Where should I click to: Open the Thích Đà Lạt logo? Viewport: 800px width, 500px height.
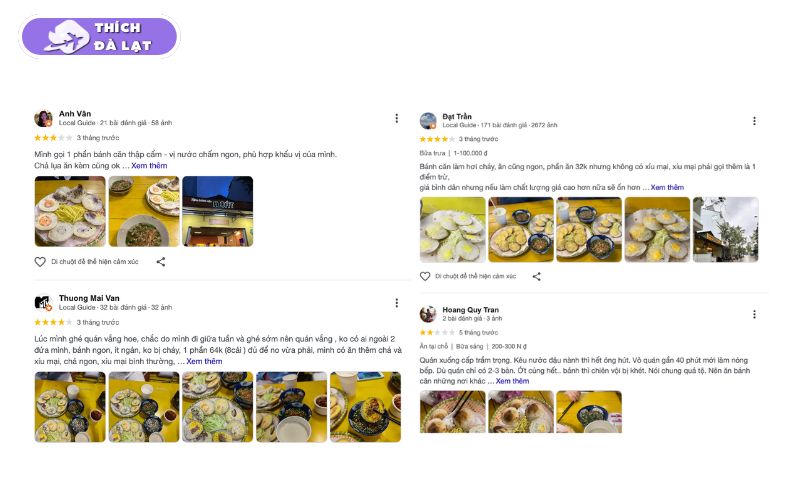99,36
